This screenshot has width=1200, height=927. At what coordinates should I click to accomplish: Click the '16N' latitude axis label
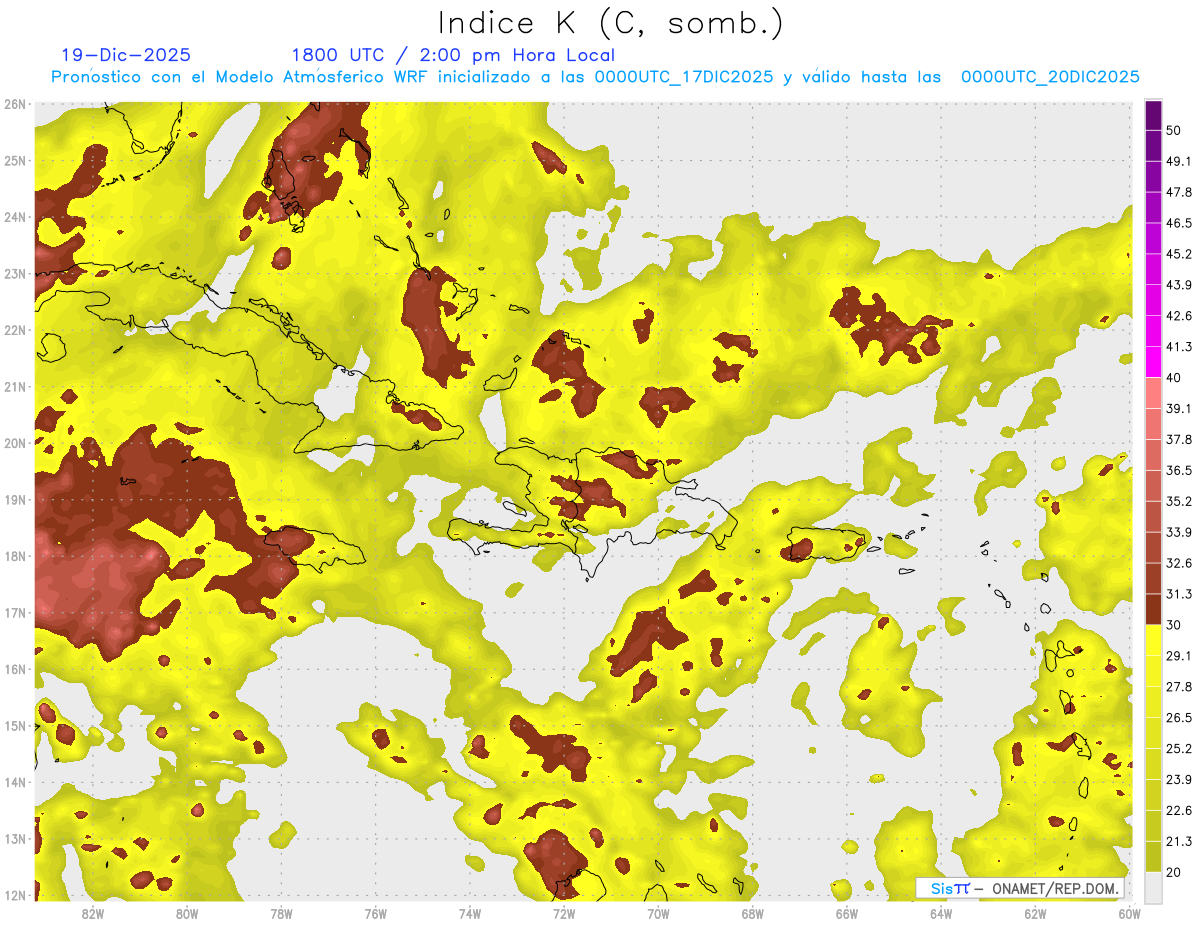15,669
